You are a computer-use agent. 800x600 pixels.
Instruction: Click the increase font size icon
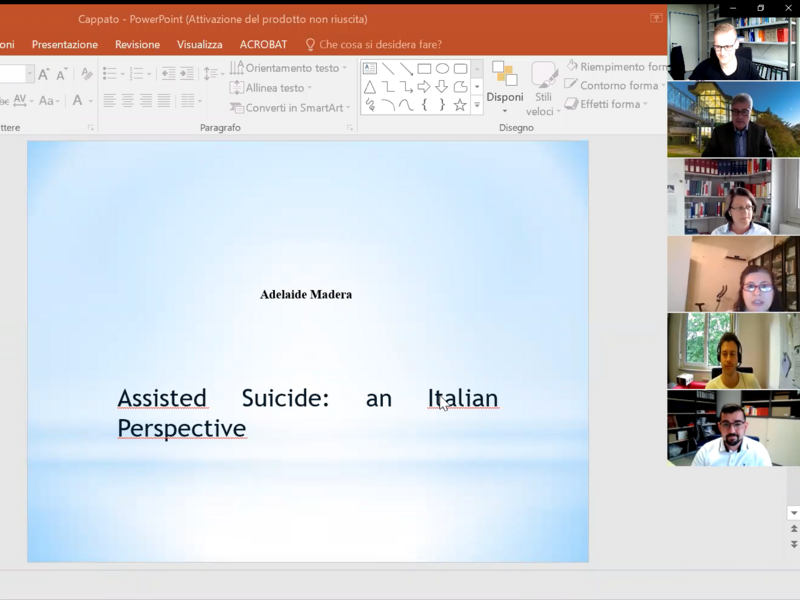44,74
